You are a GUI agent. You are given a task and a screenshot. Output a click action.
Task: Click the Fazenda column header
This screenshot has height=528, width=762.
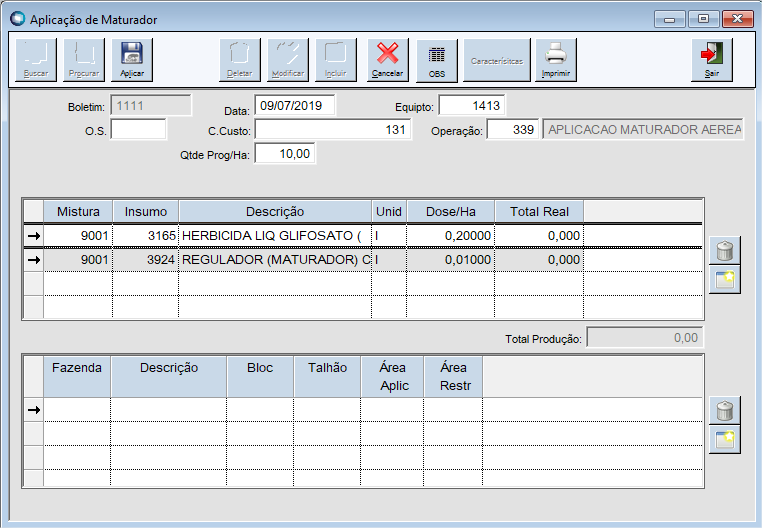tap(77, 377)
